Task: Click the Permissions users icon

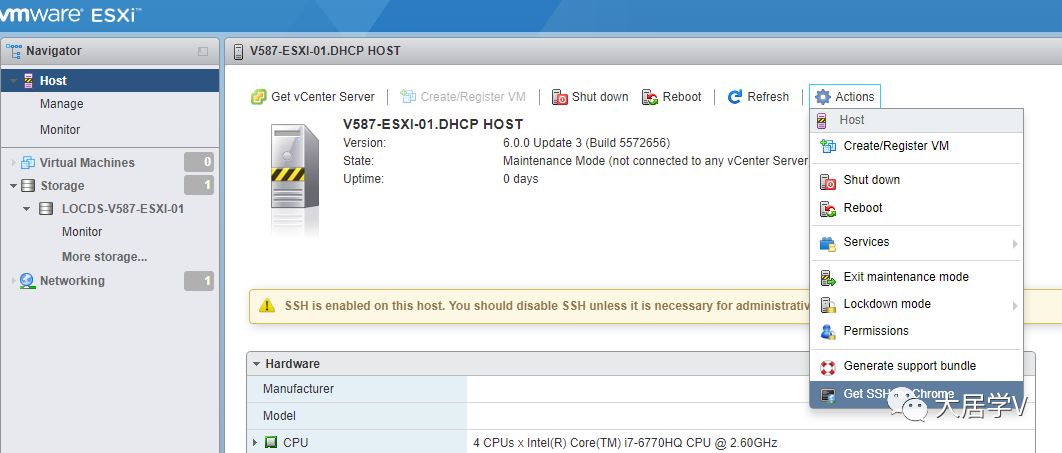Action: pyautogui.click(x=828, y=332)
